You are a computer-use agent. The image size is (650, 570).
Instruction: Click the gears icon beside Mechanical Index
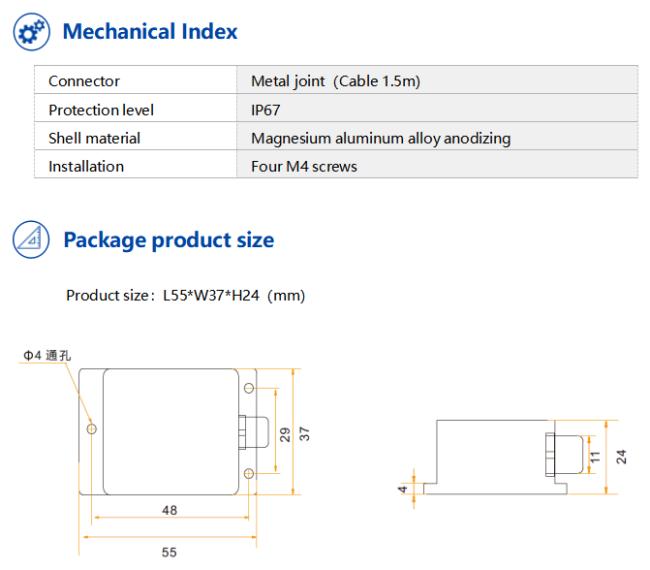coord(32,32)
